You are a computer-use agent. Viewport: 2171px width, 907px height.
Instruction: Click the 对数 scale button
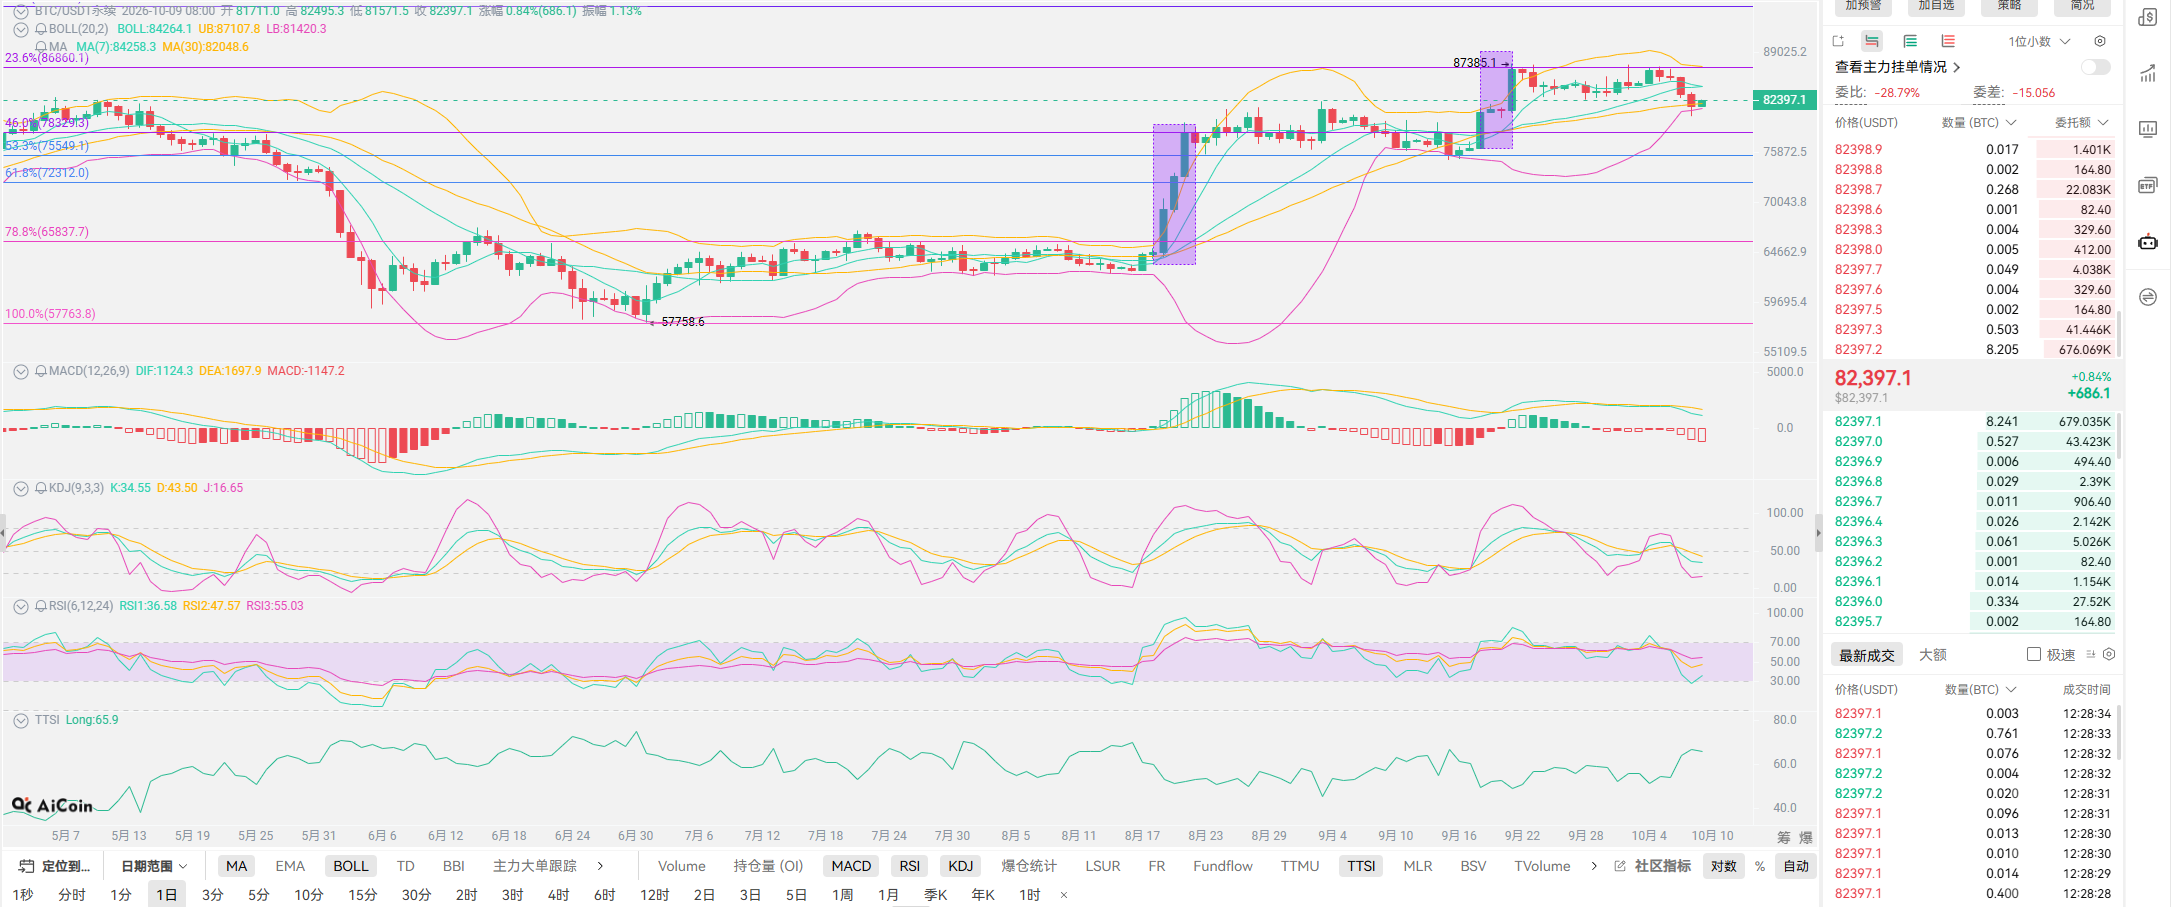[x=1724, y=866]
